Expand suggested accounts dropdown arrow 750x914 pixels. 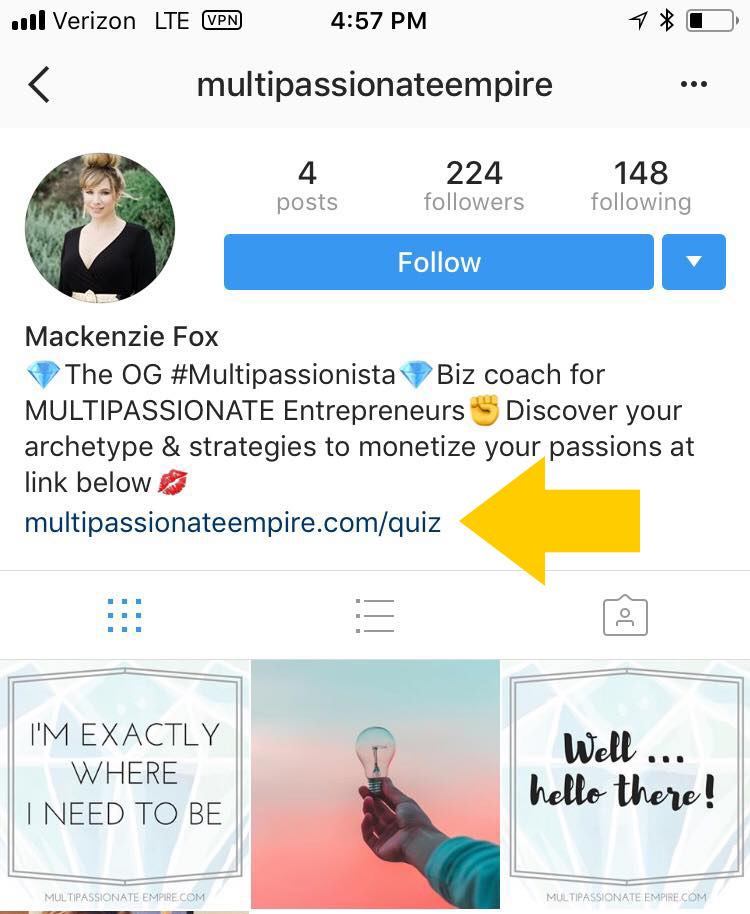point(693,262)
